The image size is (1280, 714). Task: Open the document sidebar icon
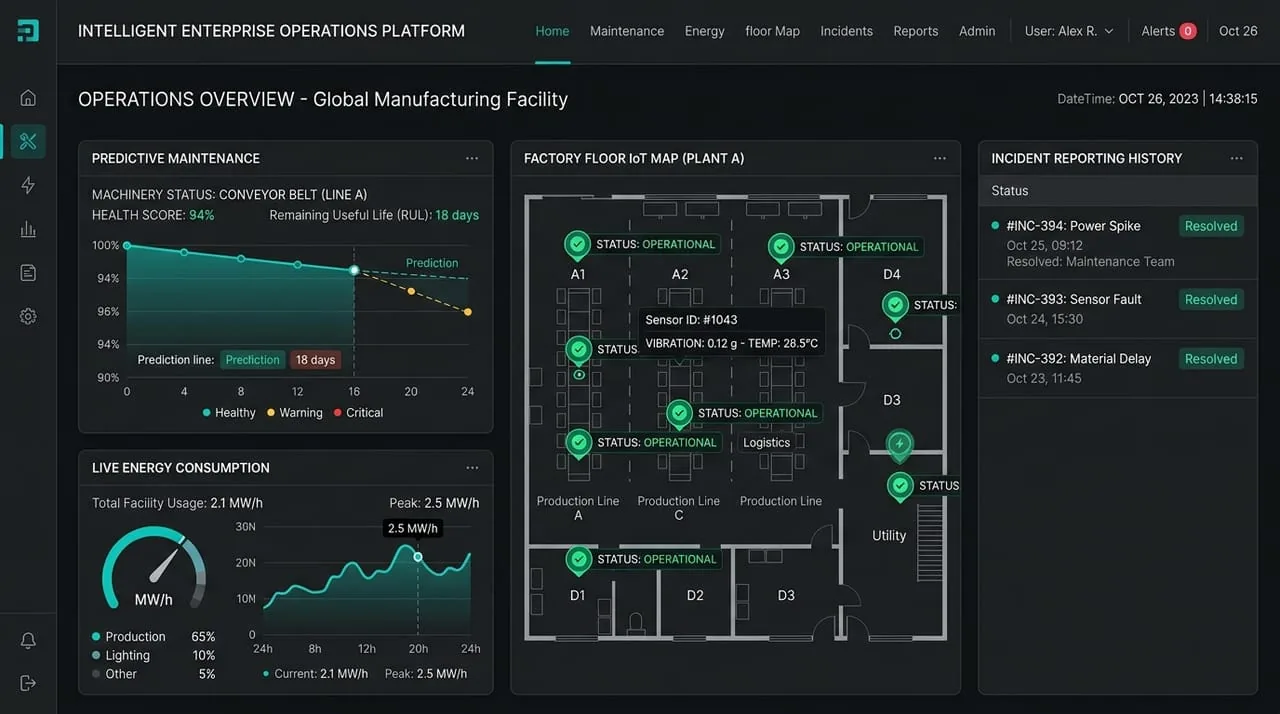click(28, 273)
